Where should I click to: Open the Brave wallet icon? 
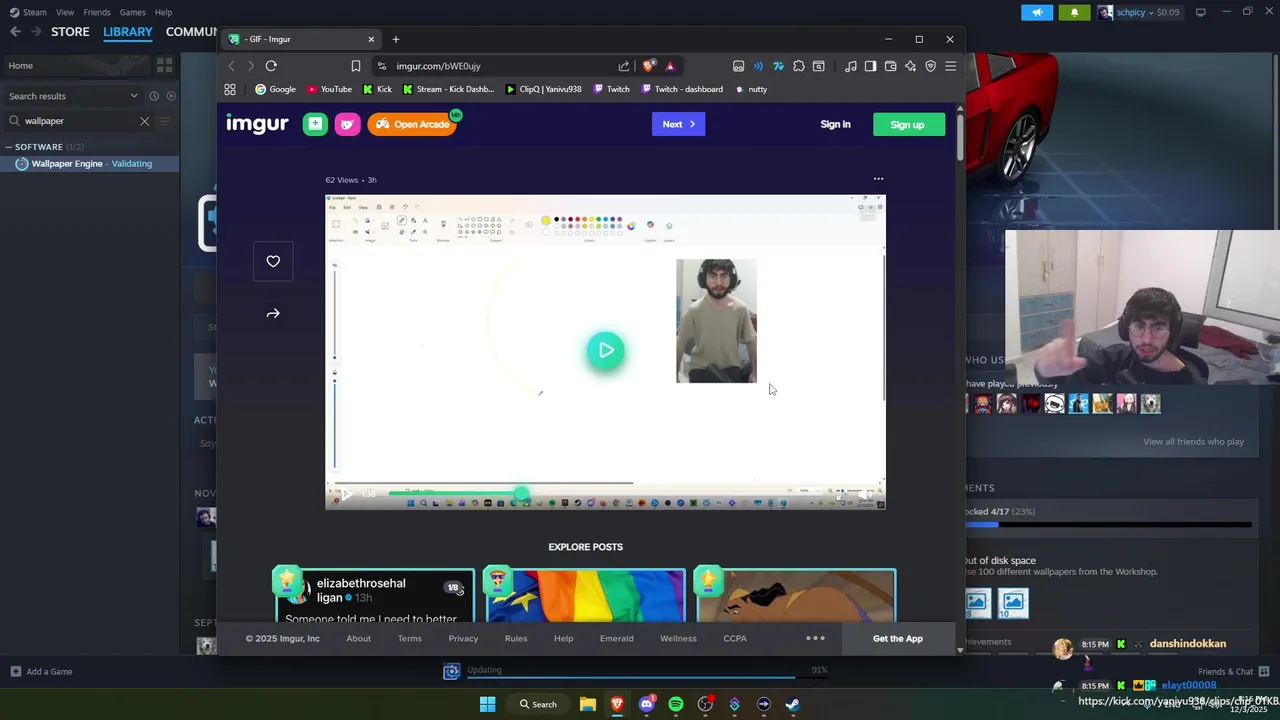click(890, 66)
